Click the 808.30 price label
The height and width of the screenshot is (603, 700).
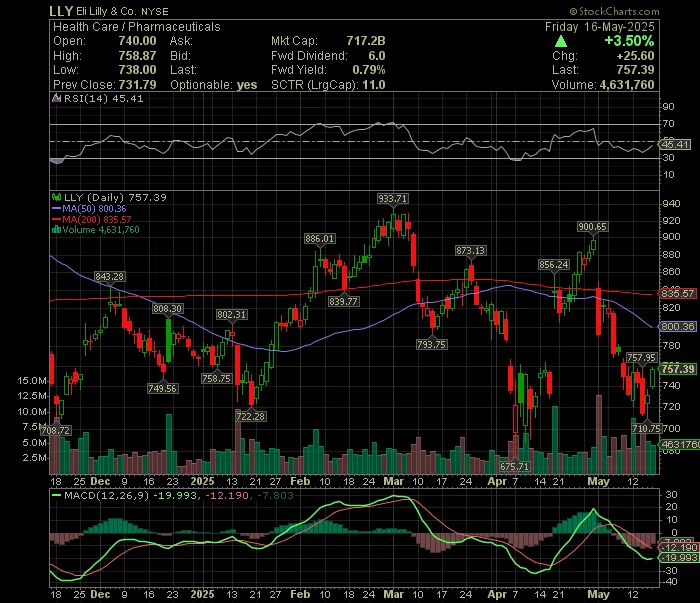(x=167, y=308)
